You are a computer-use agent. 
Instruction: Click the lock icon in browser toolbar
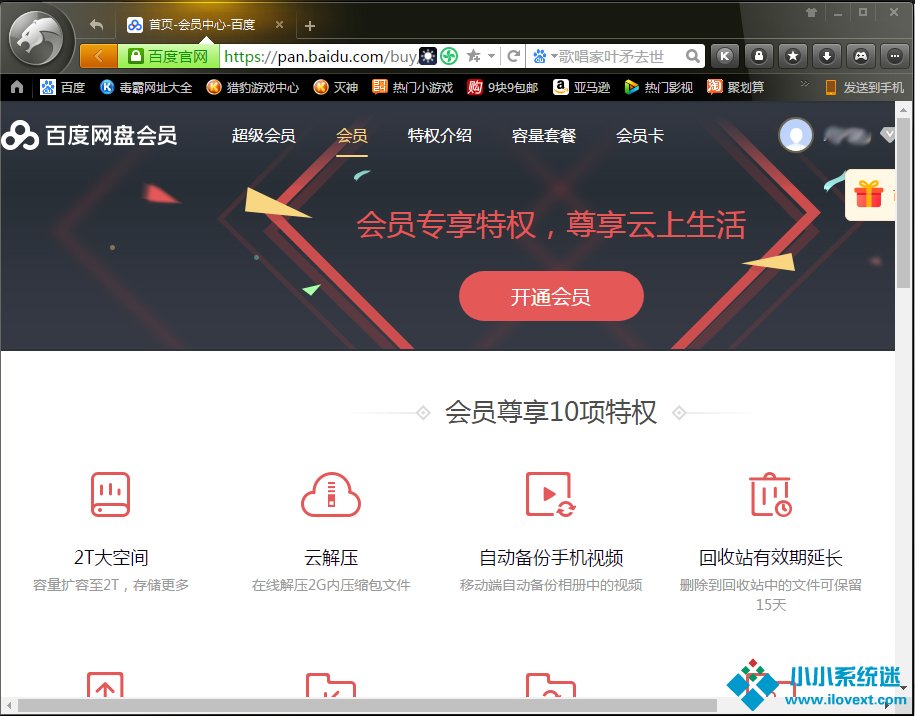coord(759,56)
